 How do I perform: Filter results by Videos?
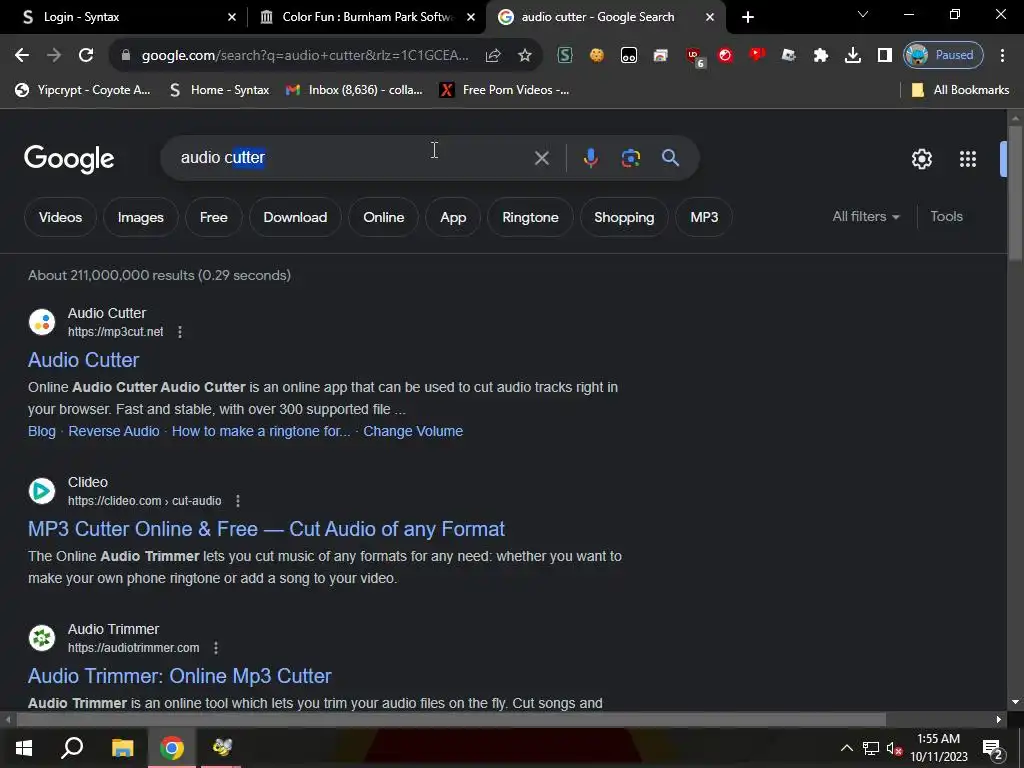click(x=60, y=217)
